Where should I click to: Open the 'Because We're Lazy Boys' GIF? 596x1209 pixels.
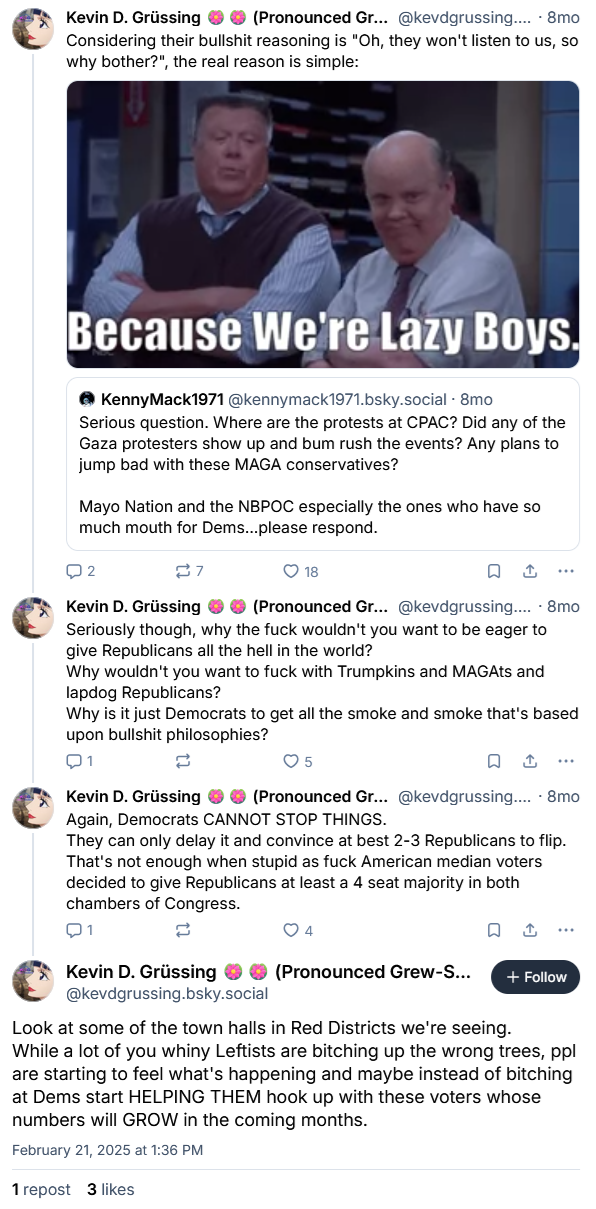pyautogui.click(x=323, y=224)
